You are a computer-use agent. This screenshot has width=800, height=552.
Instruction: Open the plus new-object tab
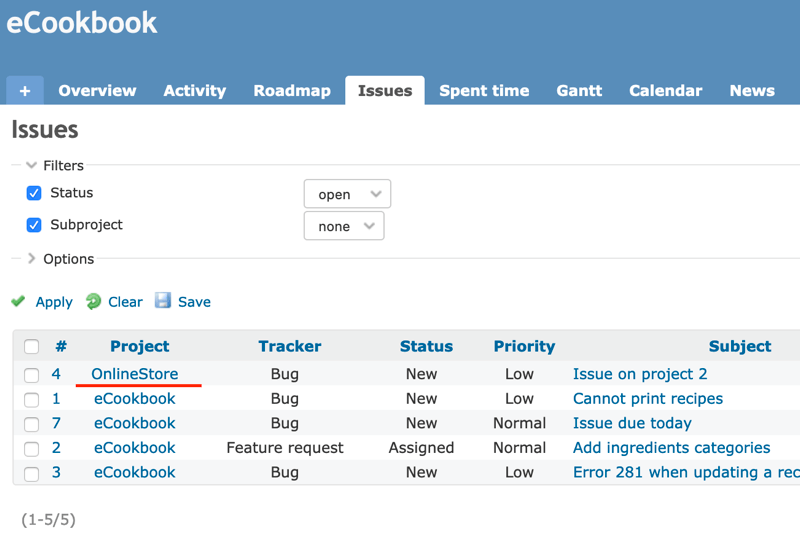25,91
